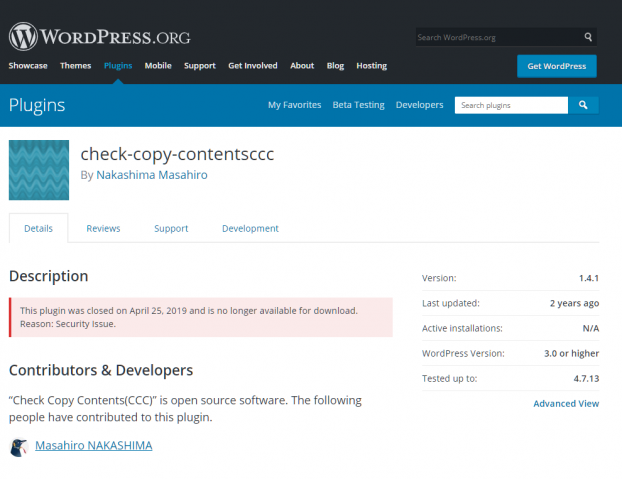Open the Blog menu item
The image size is (622, 479).
coord(335,66)
